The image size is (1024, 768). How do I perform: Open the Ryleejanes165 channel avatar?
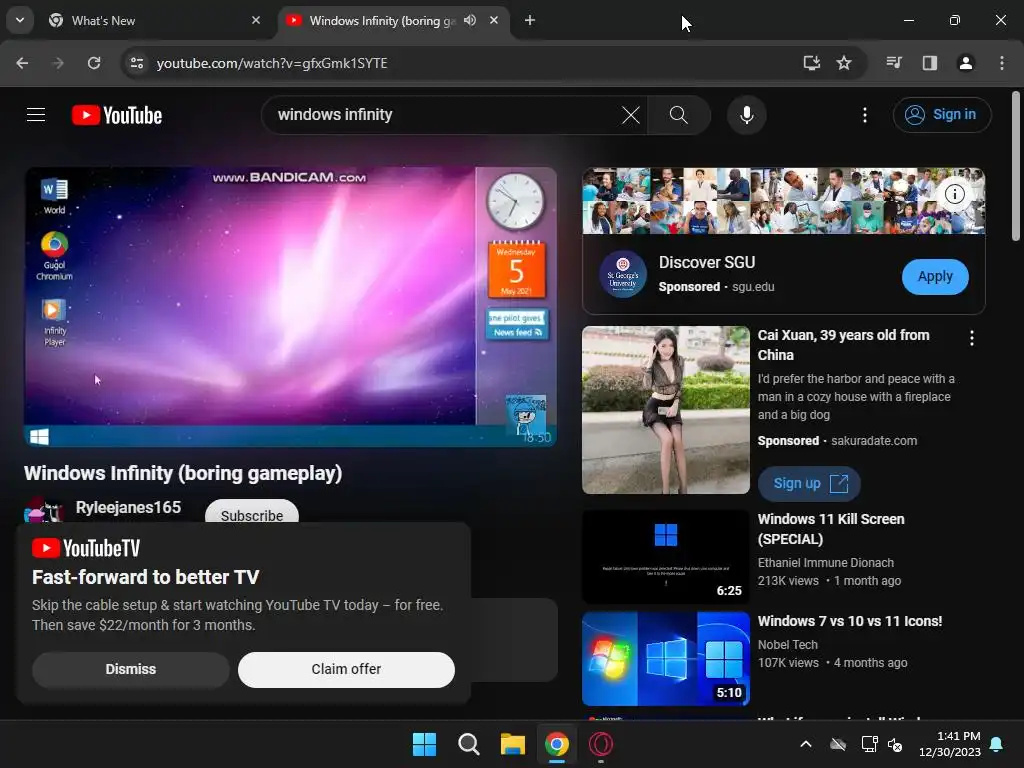44,509
